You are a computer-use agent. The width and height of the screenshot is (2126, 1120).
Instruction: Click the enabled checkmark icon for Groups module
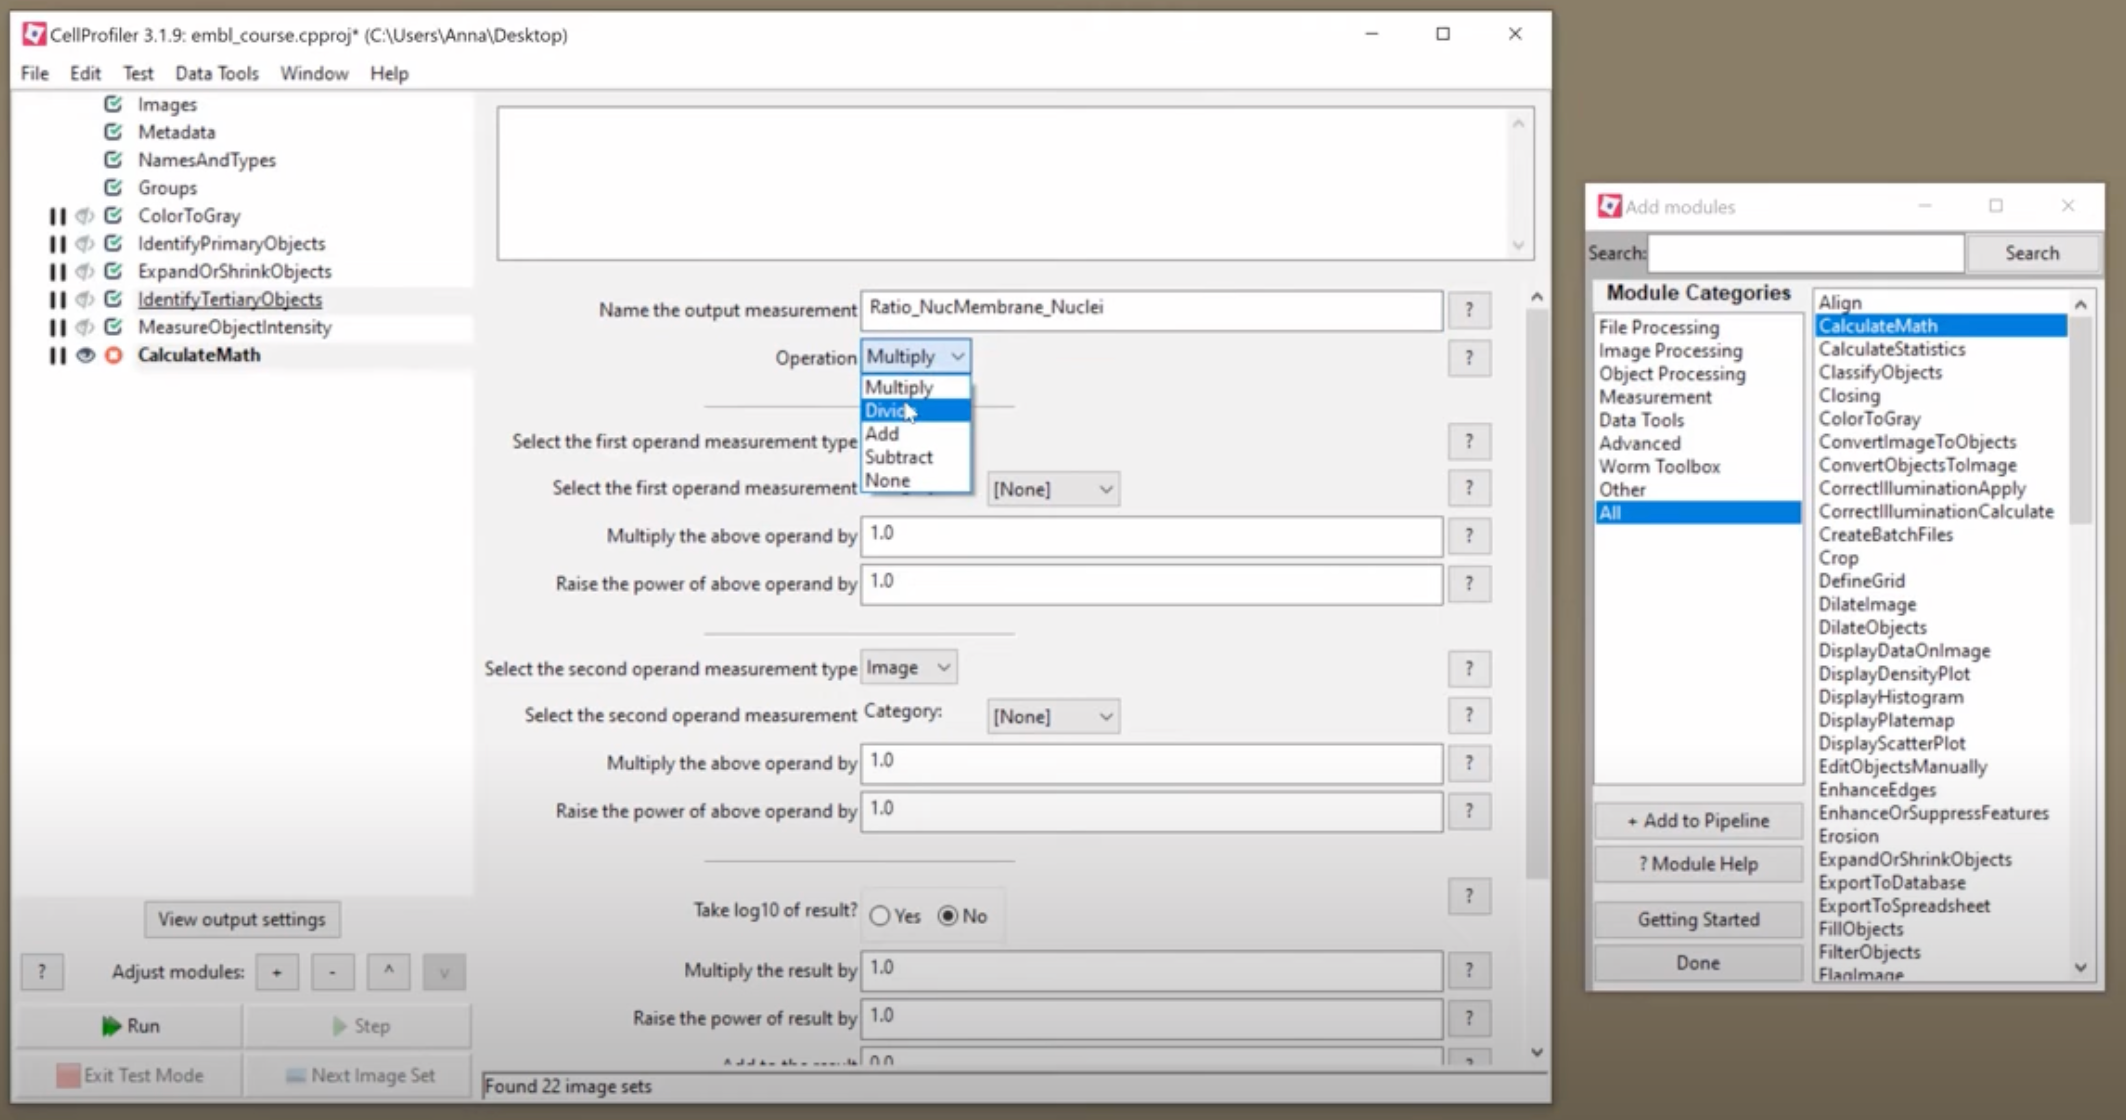coord(113,188)
